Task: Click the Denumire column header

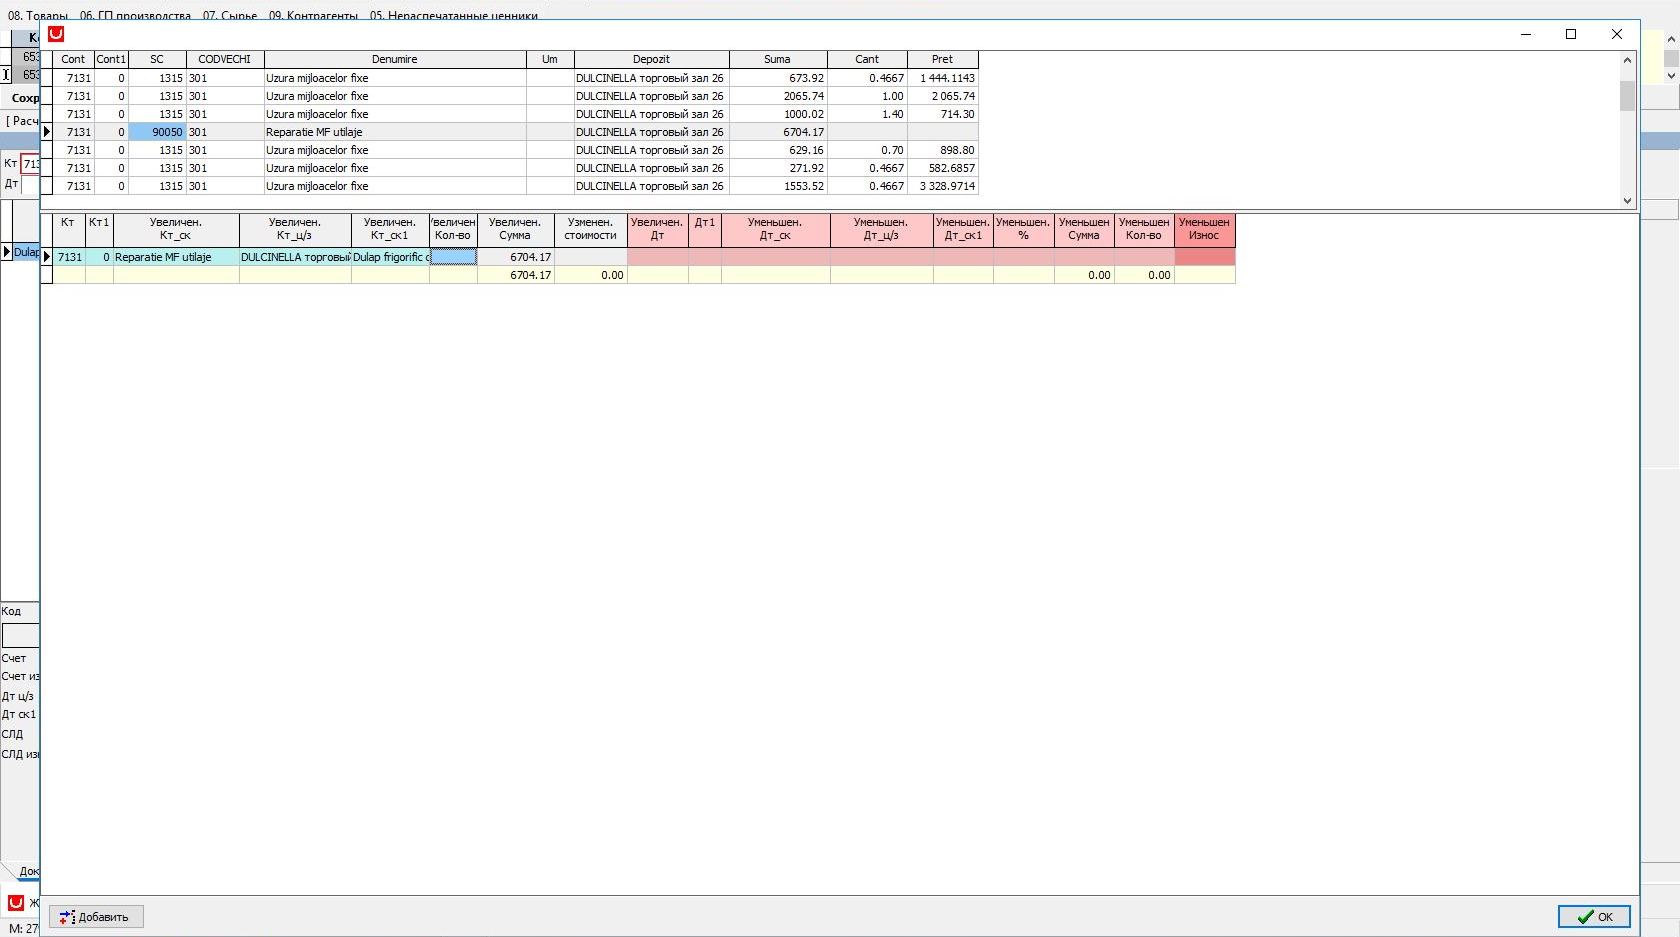Action: tap(395, 60)
